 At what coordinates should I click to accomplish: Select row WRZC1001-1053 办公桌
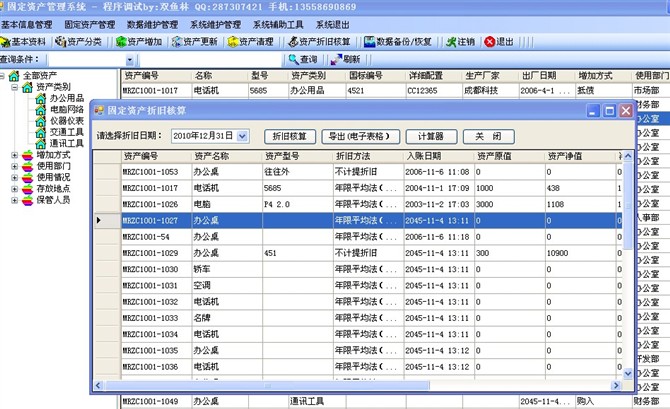point(358,172)
